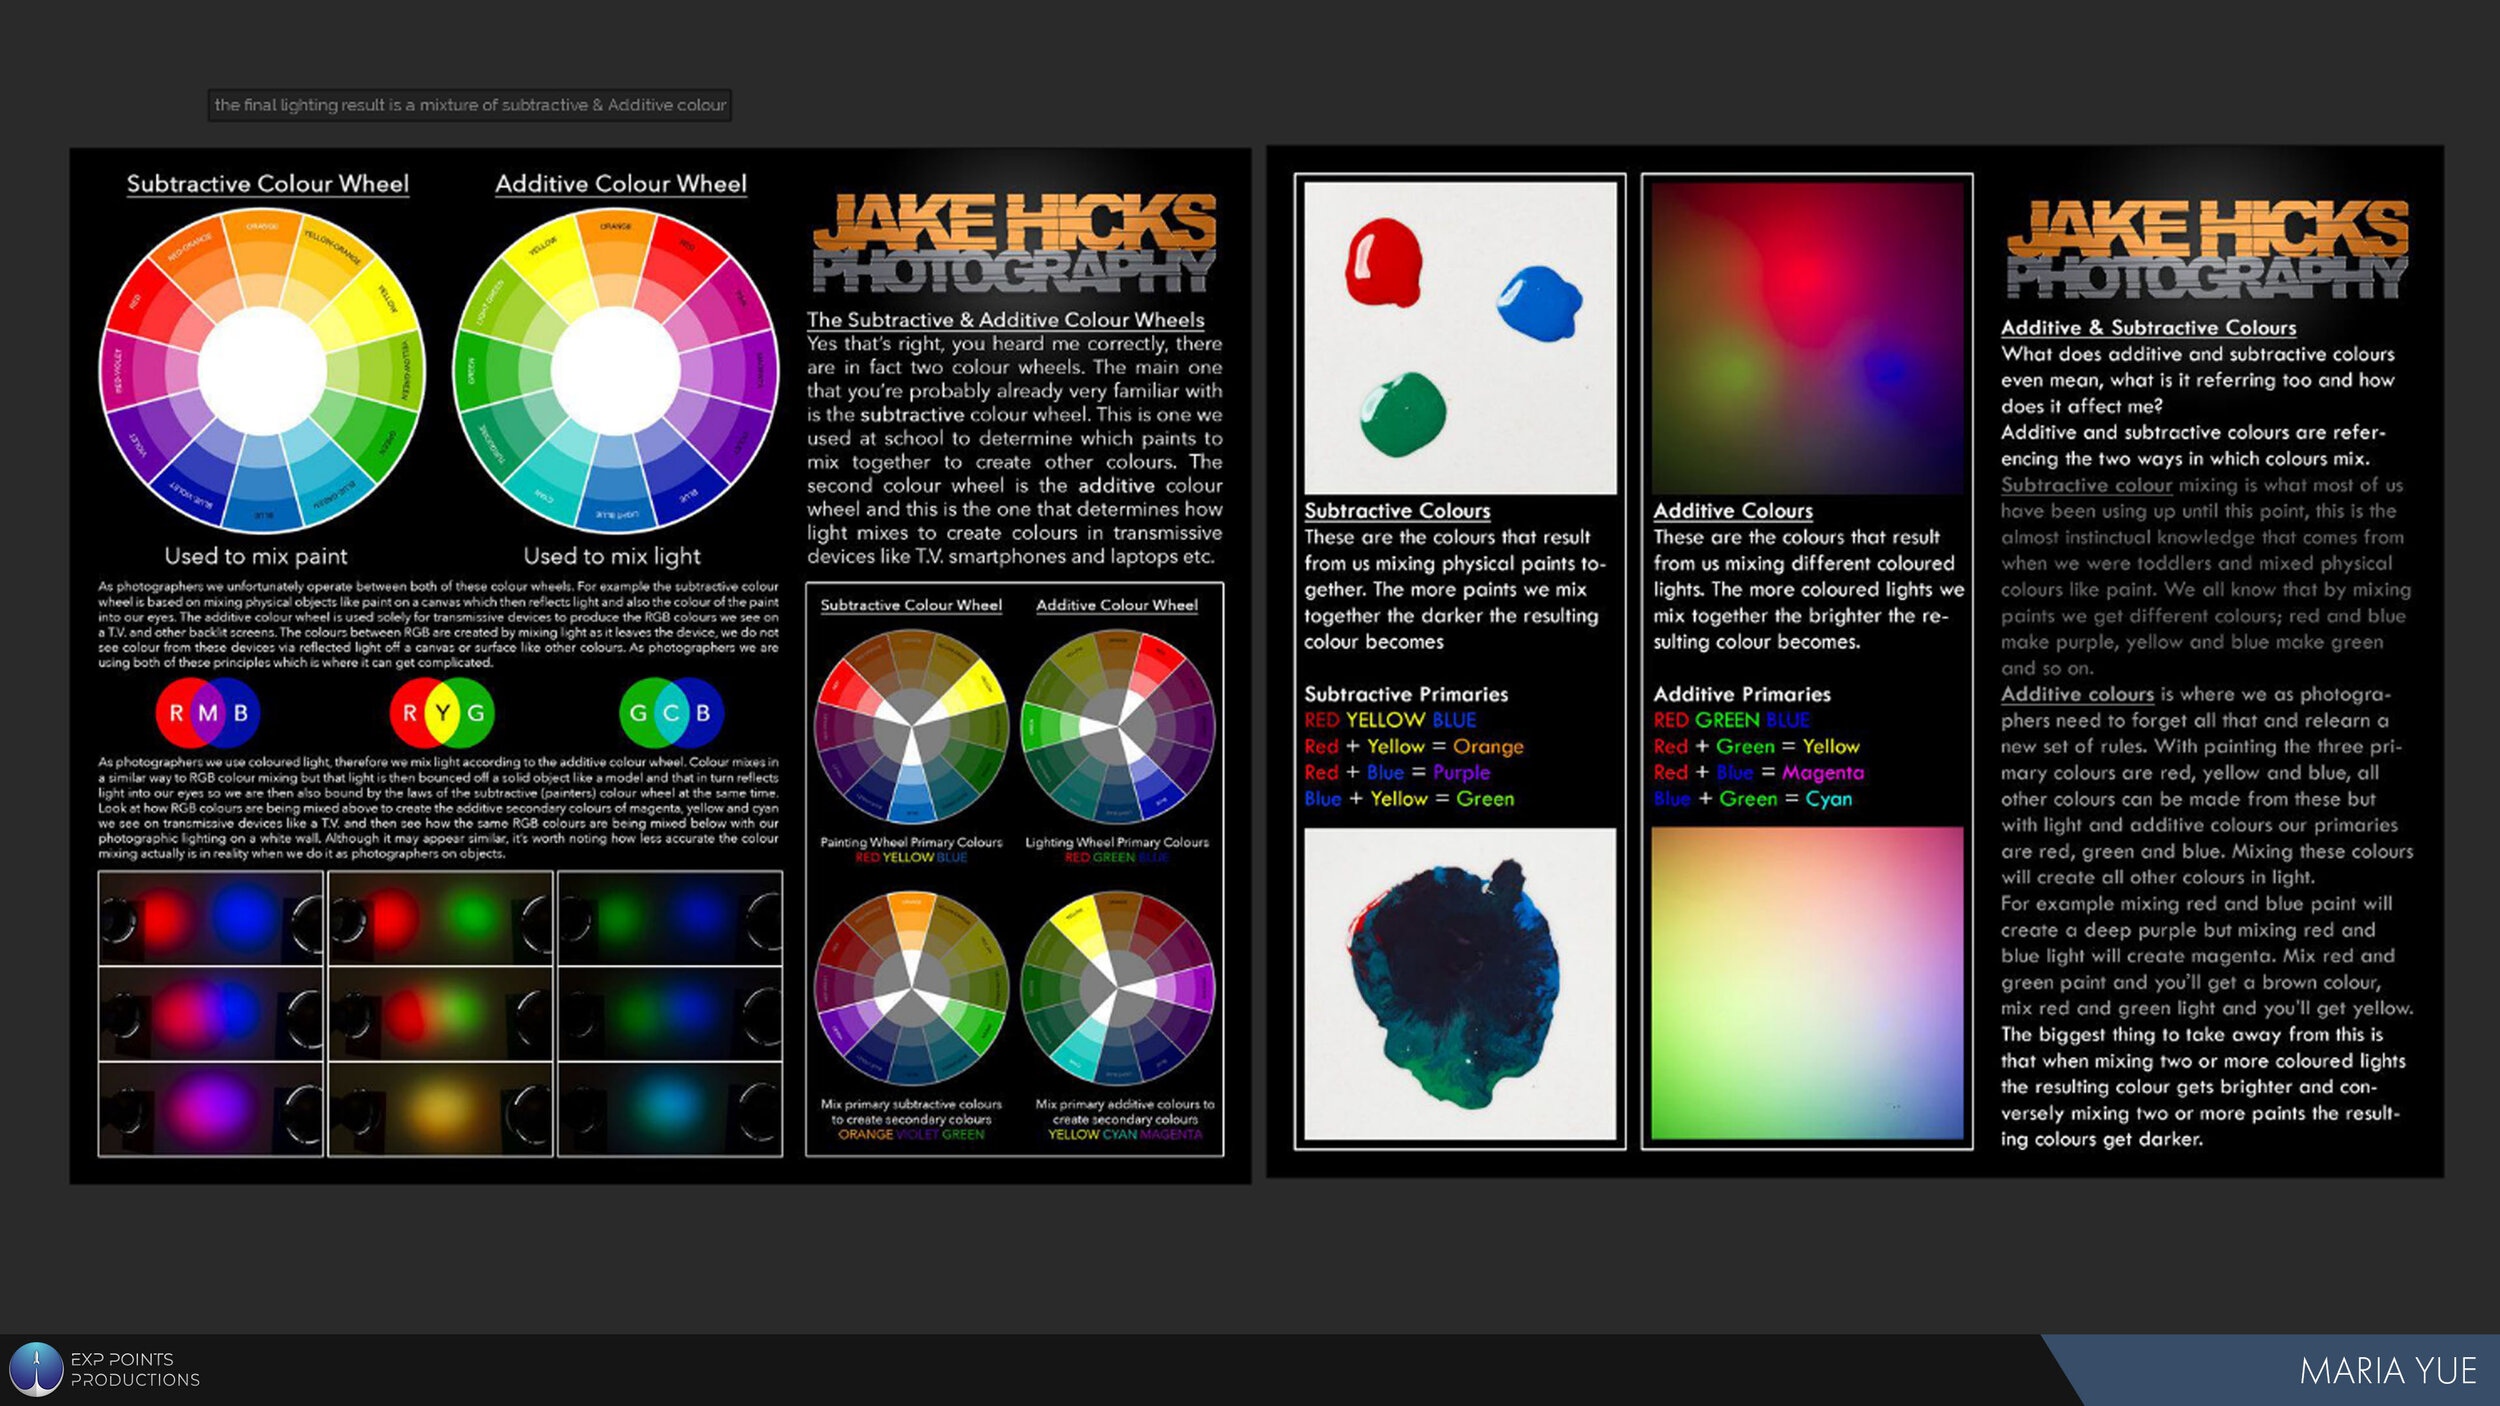Click the Lighting Wheel Primary Colours wheel
The image size is (2500, 1406).
1117,727
